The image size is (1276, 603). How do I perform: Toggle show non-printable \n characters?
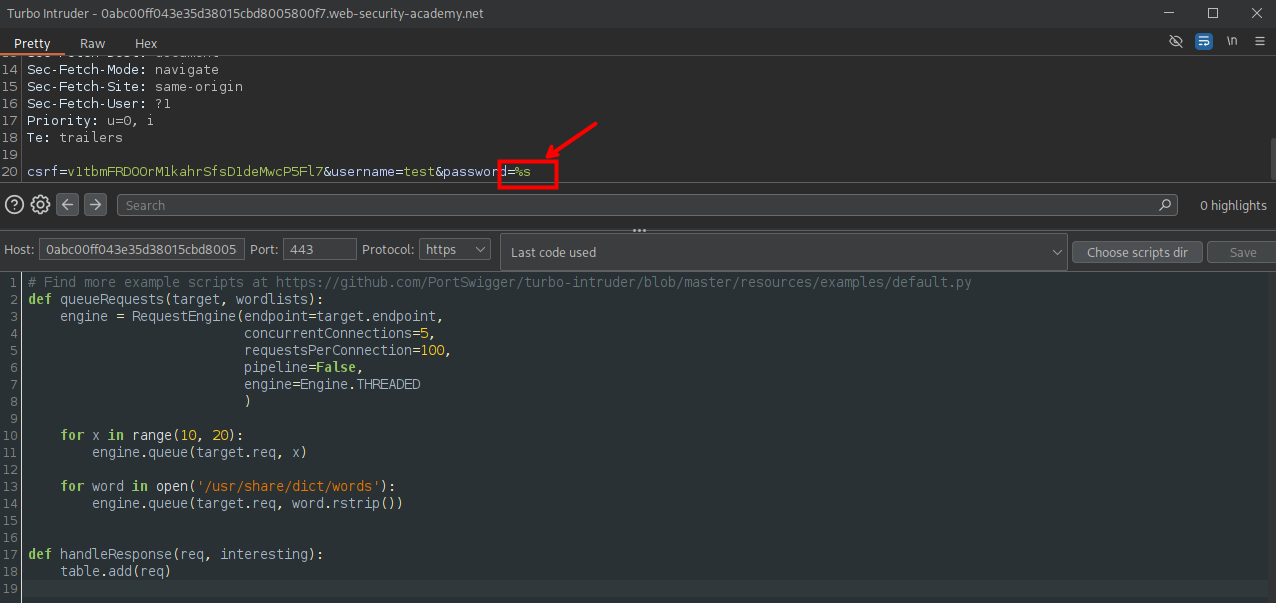(1232, 42)
